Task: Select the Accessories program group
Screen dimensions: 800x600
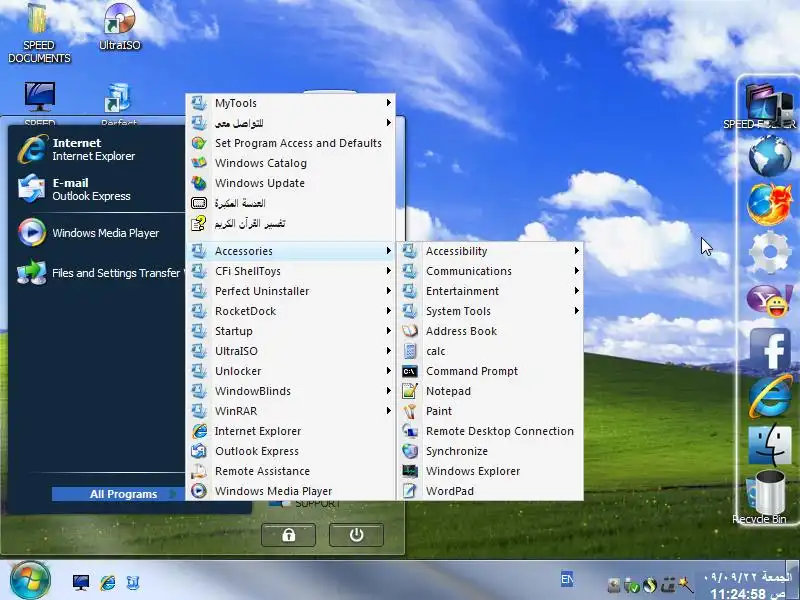Action: (291, 251)
